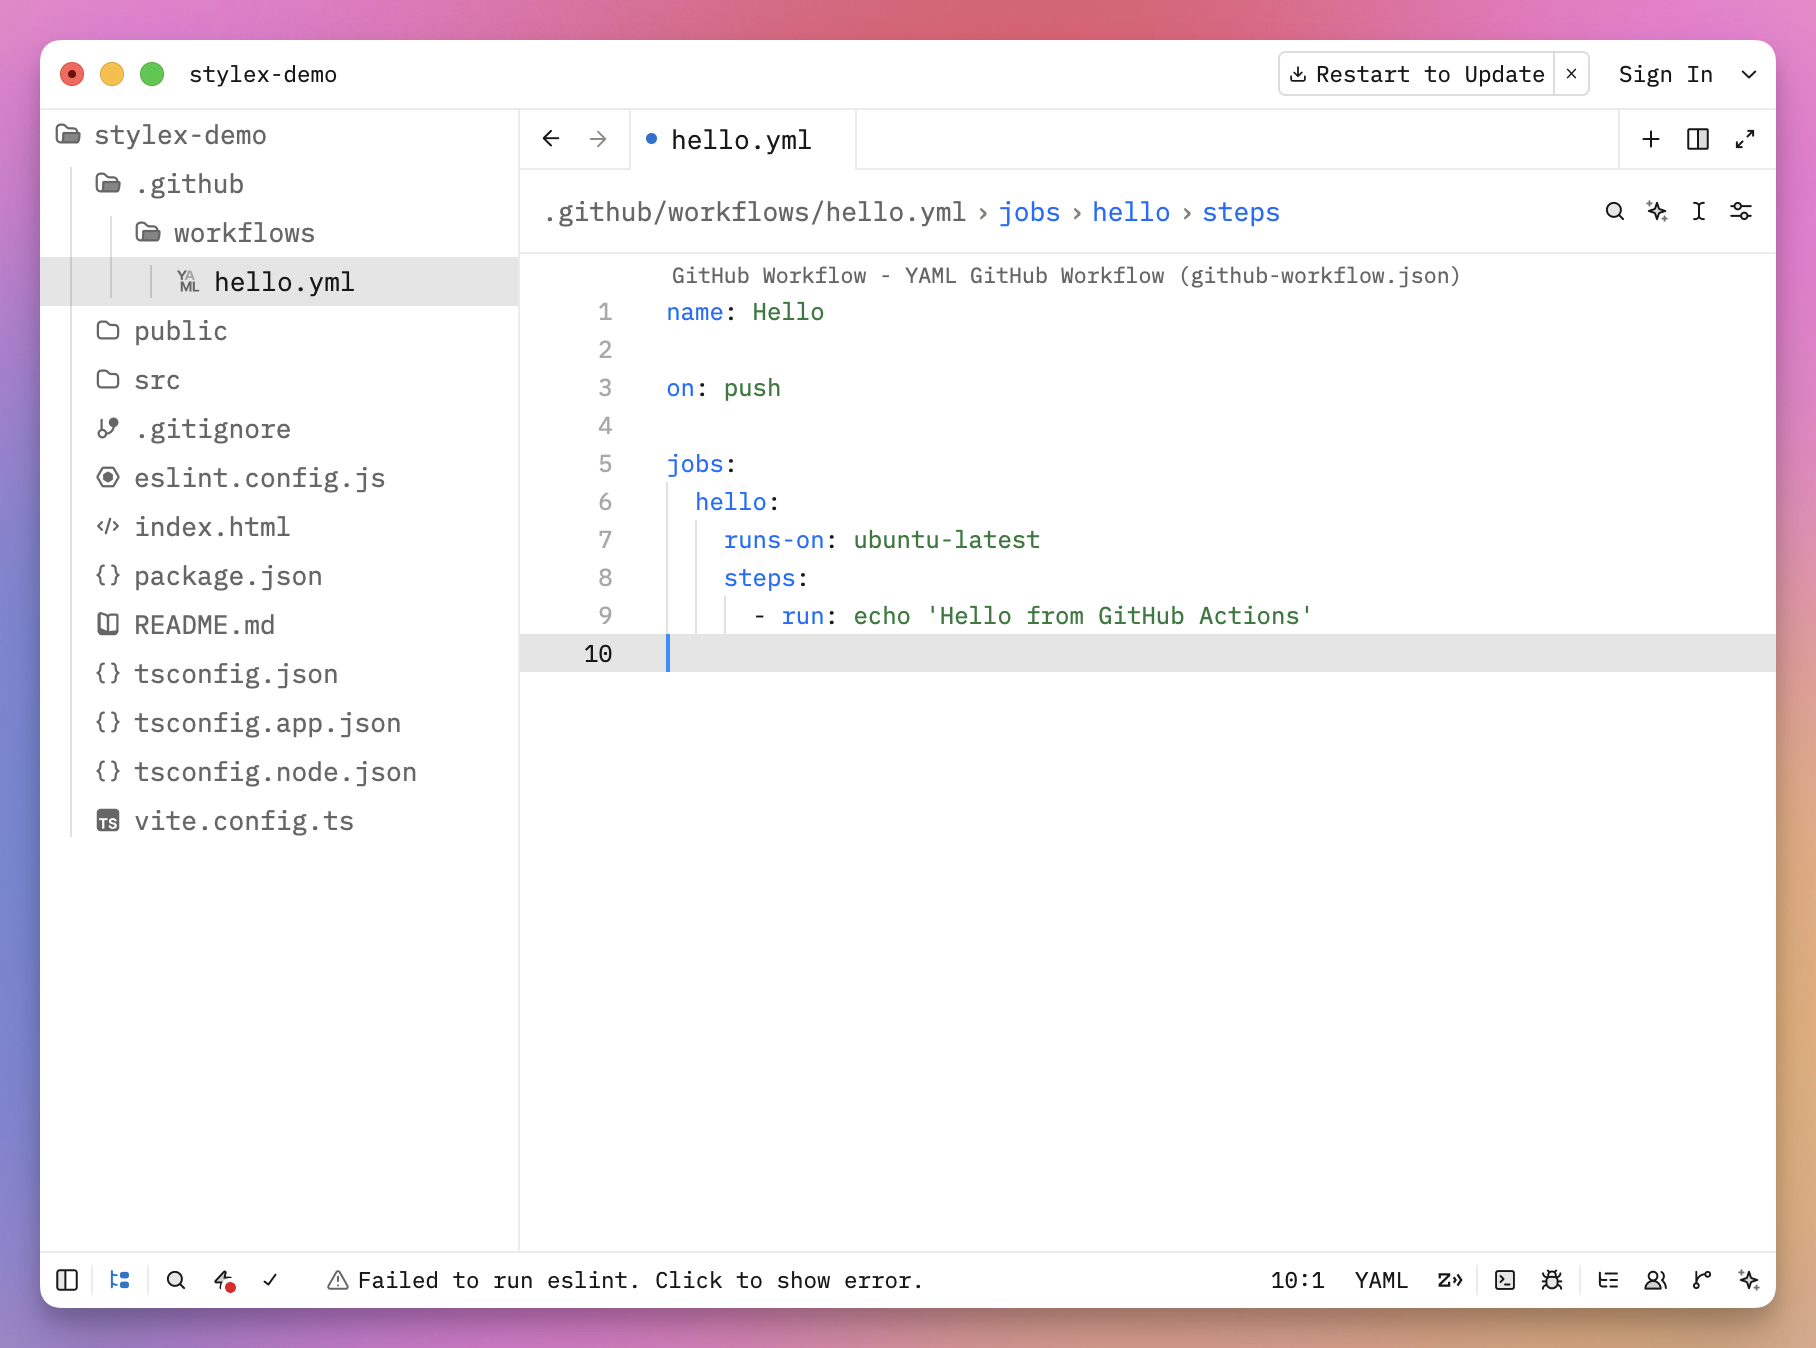Click the steps breadcrumb
The height and width of the screenshot is (1348, 1816).
pyautogui.click(x=1241, y=212)
